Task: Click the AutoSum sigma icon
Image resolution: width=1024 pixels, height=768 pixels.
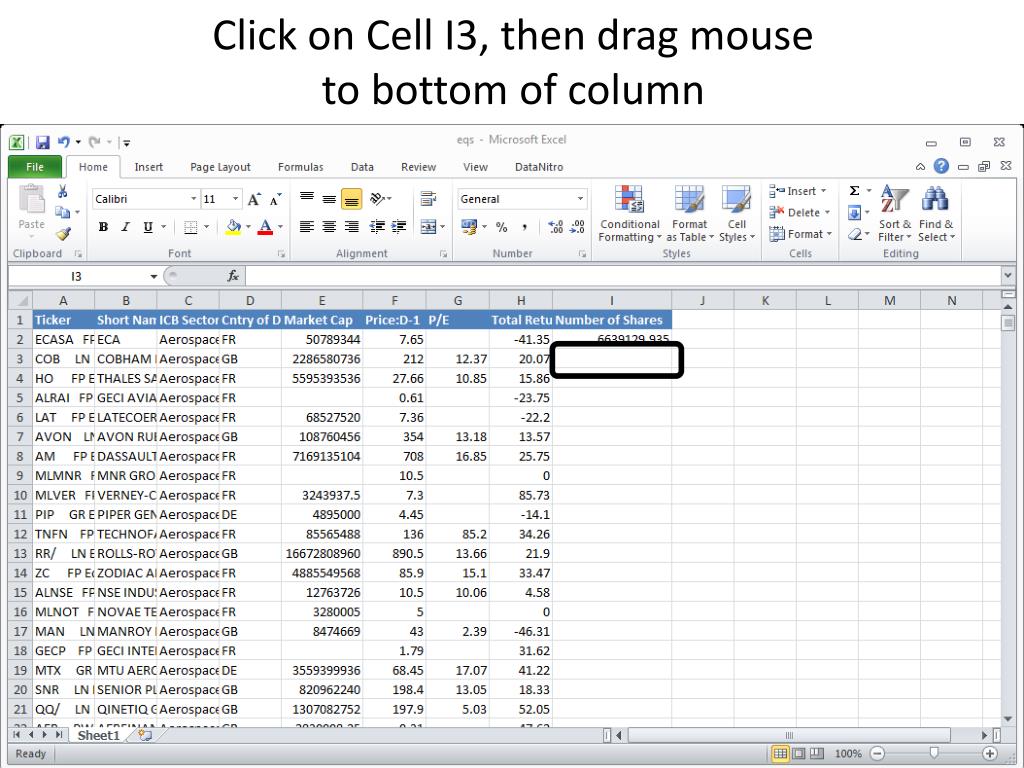Action: 854,191
